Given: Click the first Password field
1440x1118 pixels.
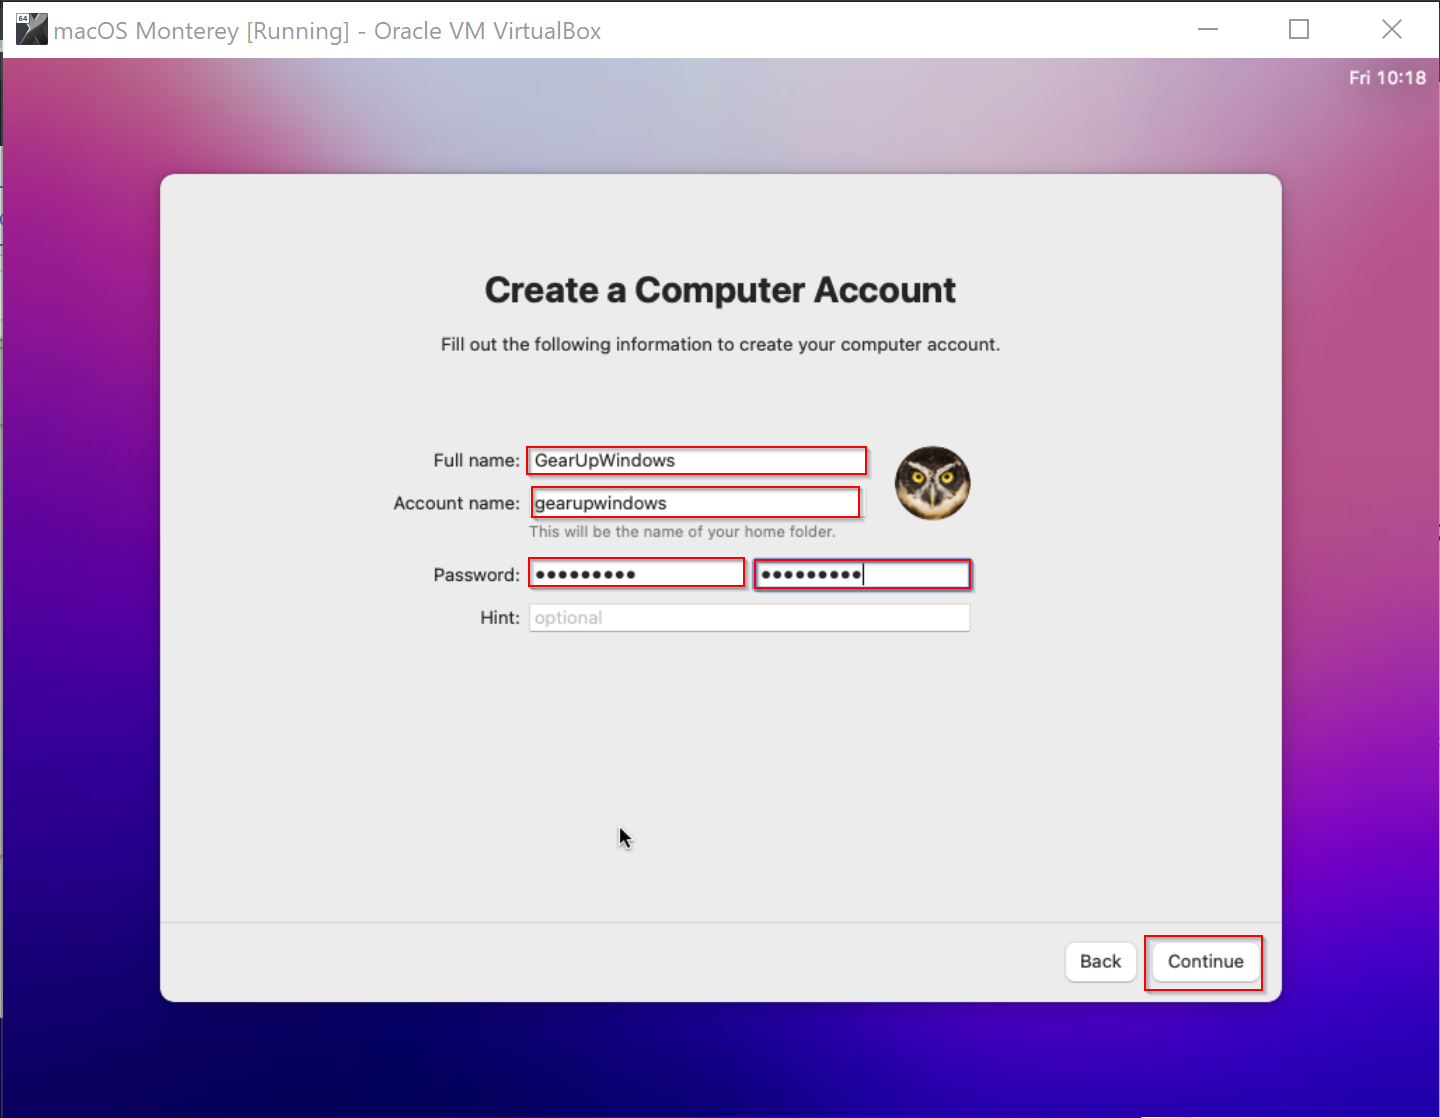Looking at the screenshot, I should click(636, 573).
